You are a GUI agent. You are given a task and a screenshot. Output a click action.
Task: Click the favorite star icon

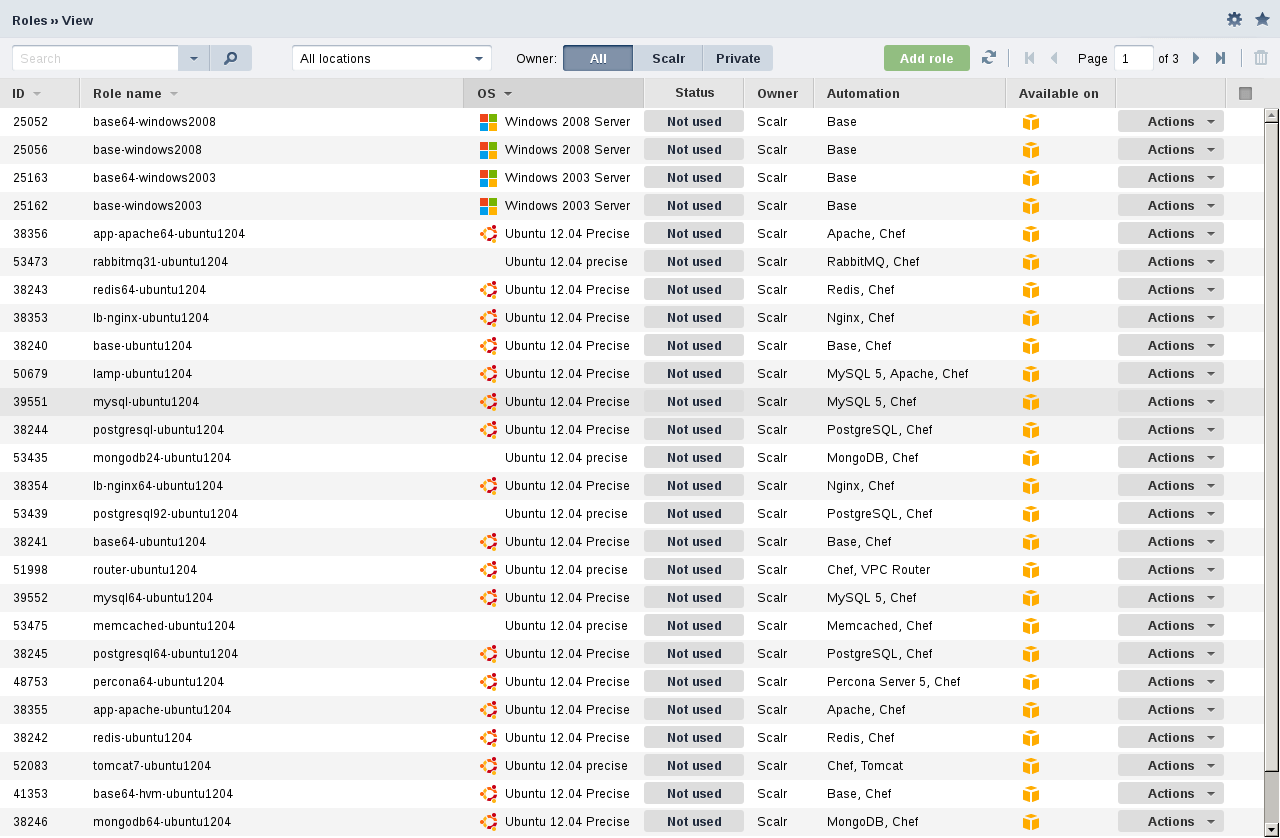click(1262, 19)
